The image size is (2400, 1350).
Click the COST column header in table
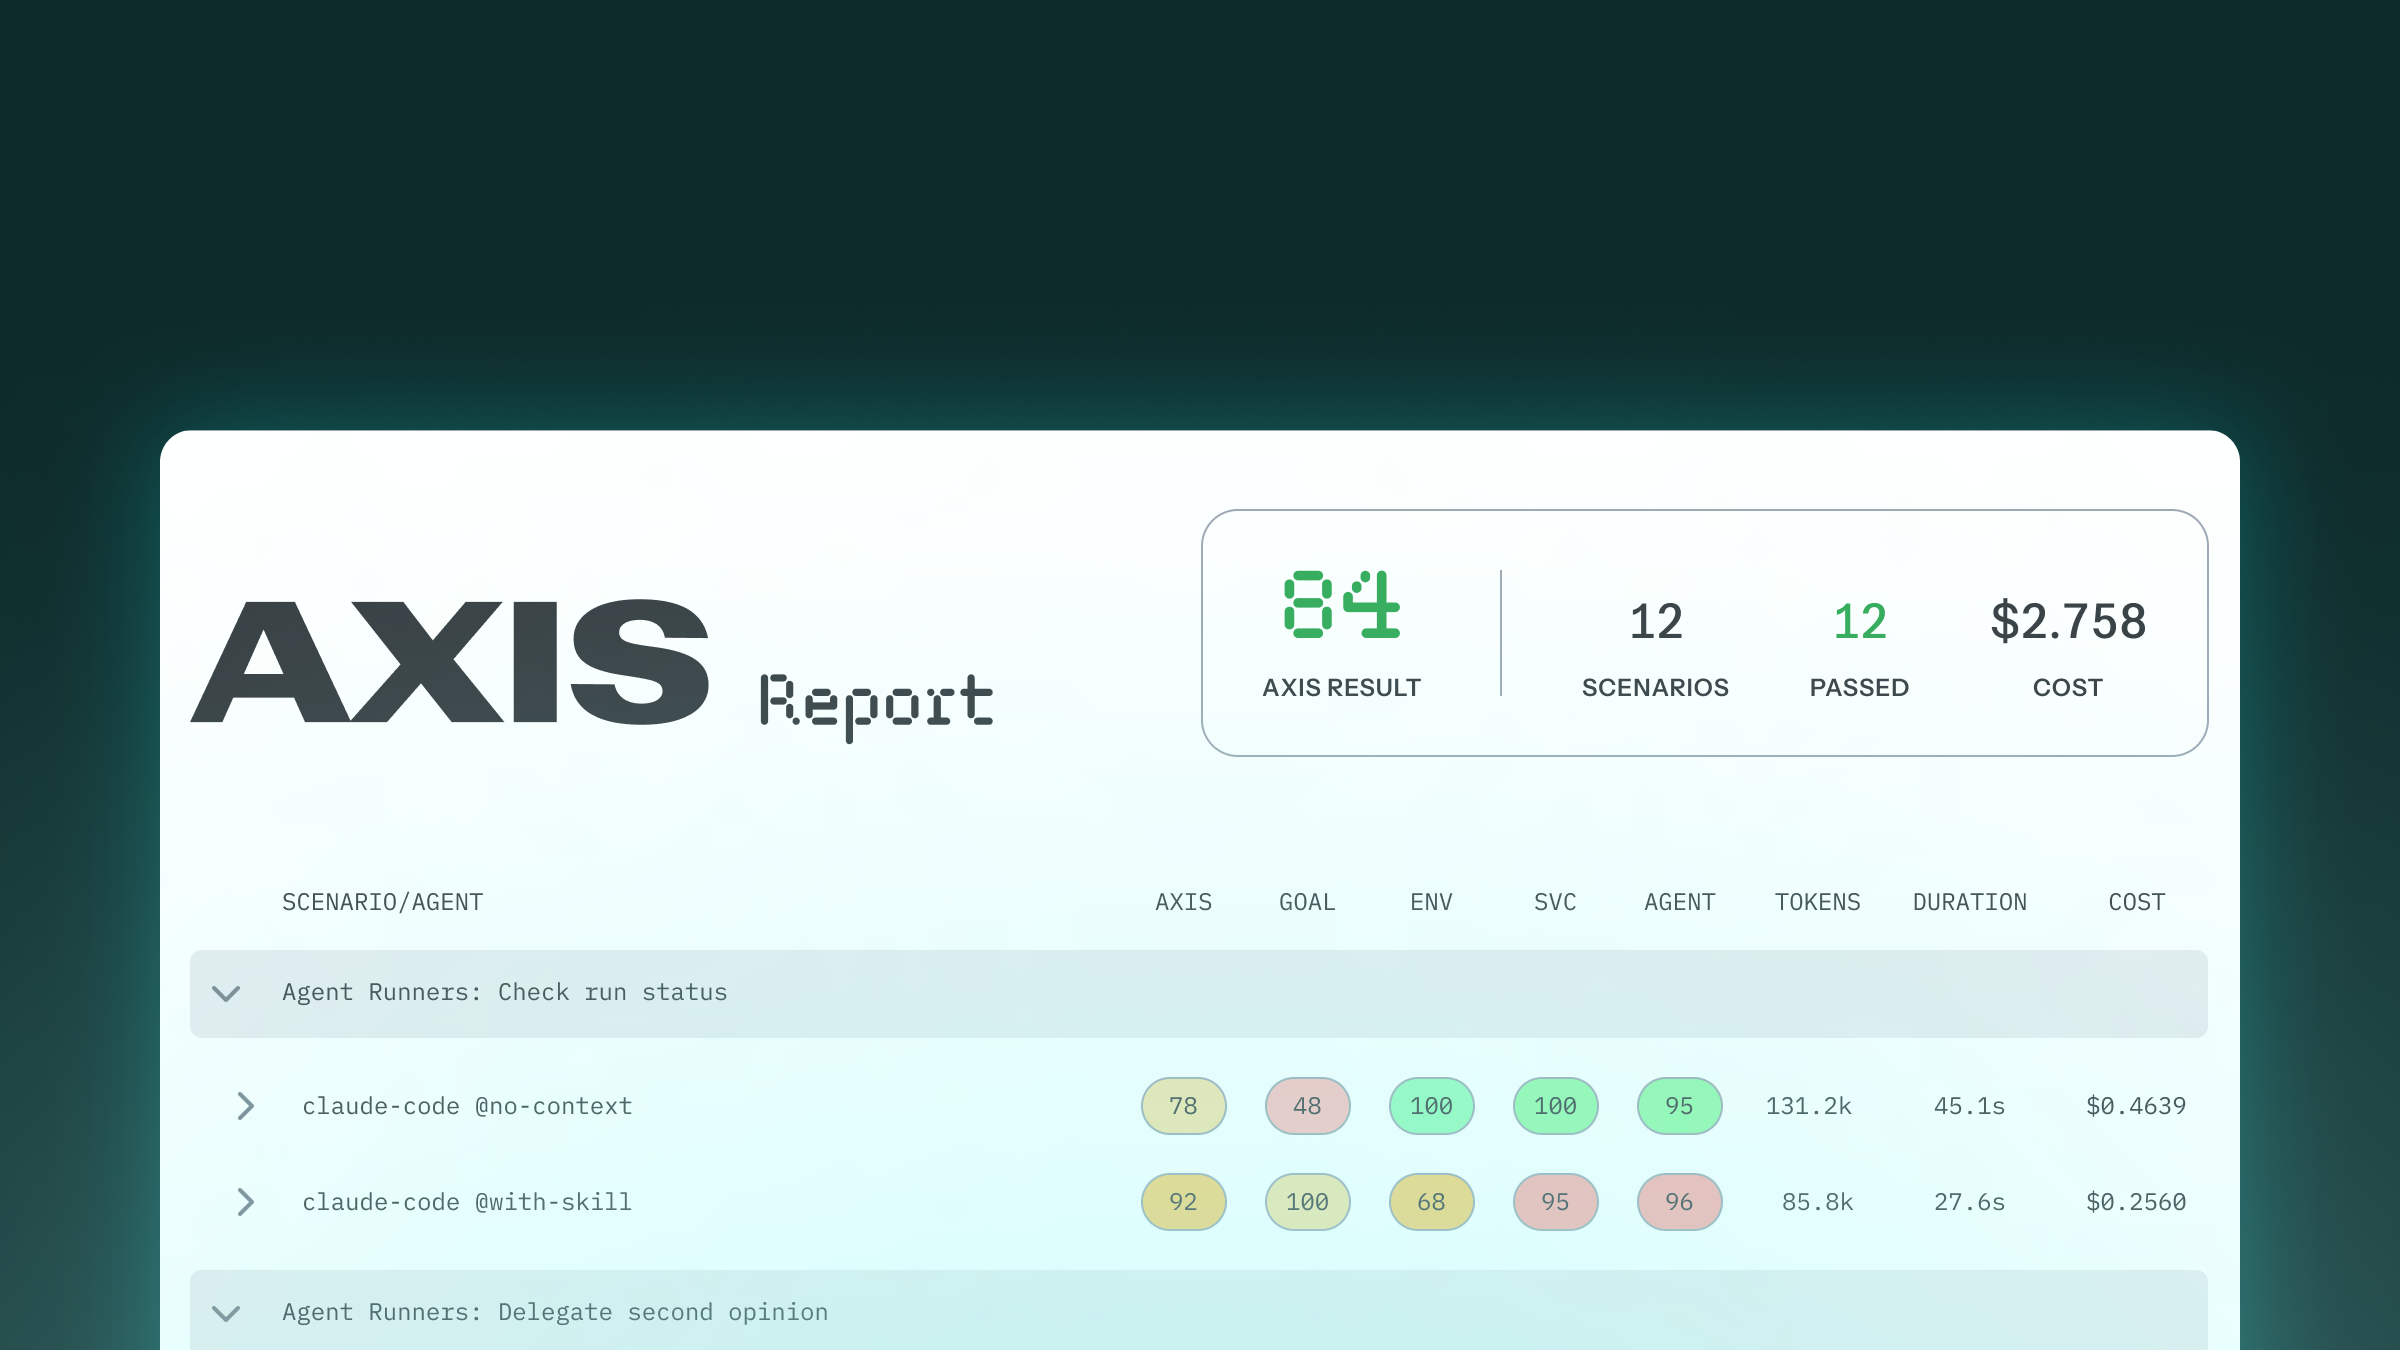click(x=2137, y=902)
